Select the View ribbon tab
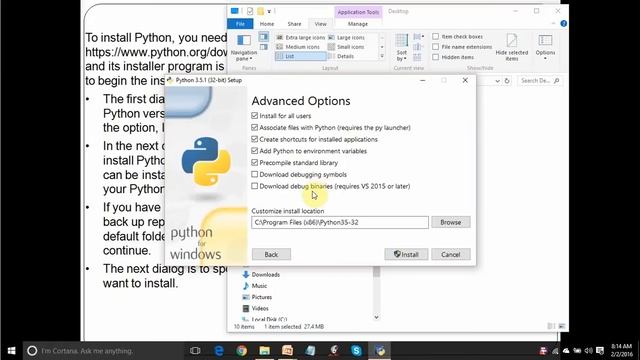 320,24
